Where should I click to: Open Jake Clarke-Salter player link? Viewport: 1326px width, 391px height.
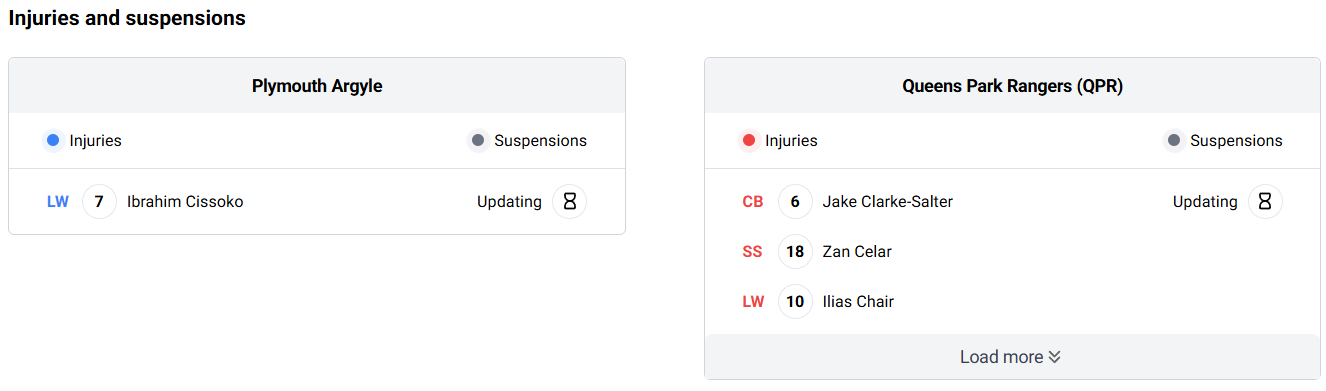(x=888, y=202)
